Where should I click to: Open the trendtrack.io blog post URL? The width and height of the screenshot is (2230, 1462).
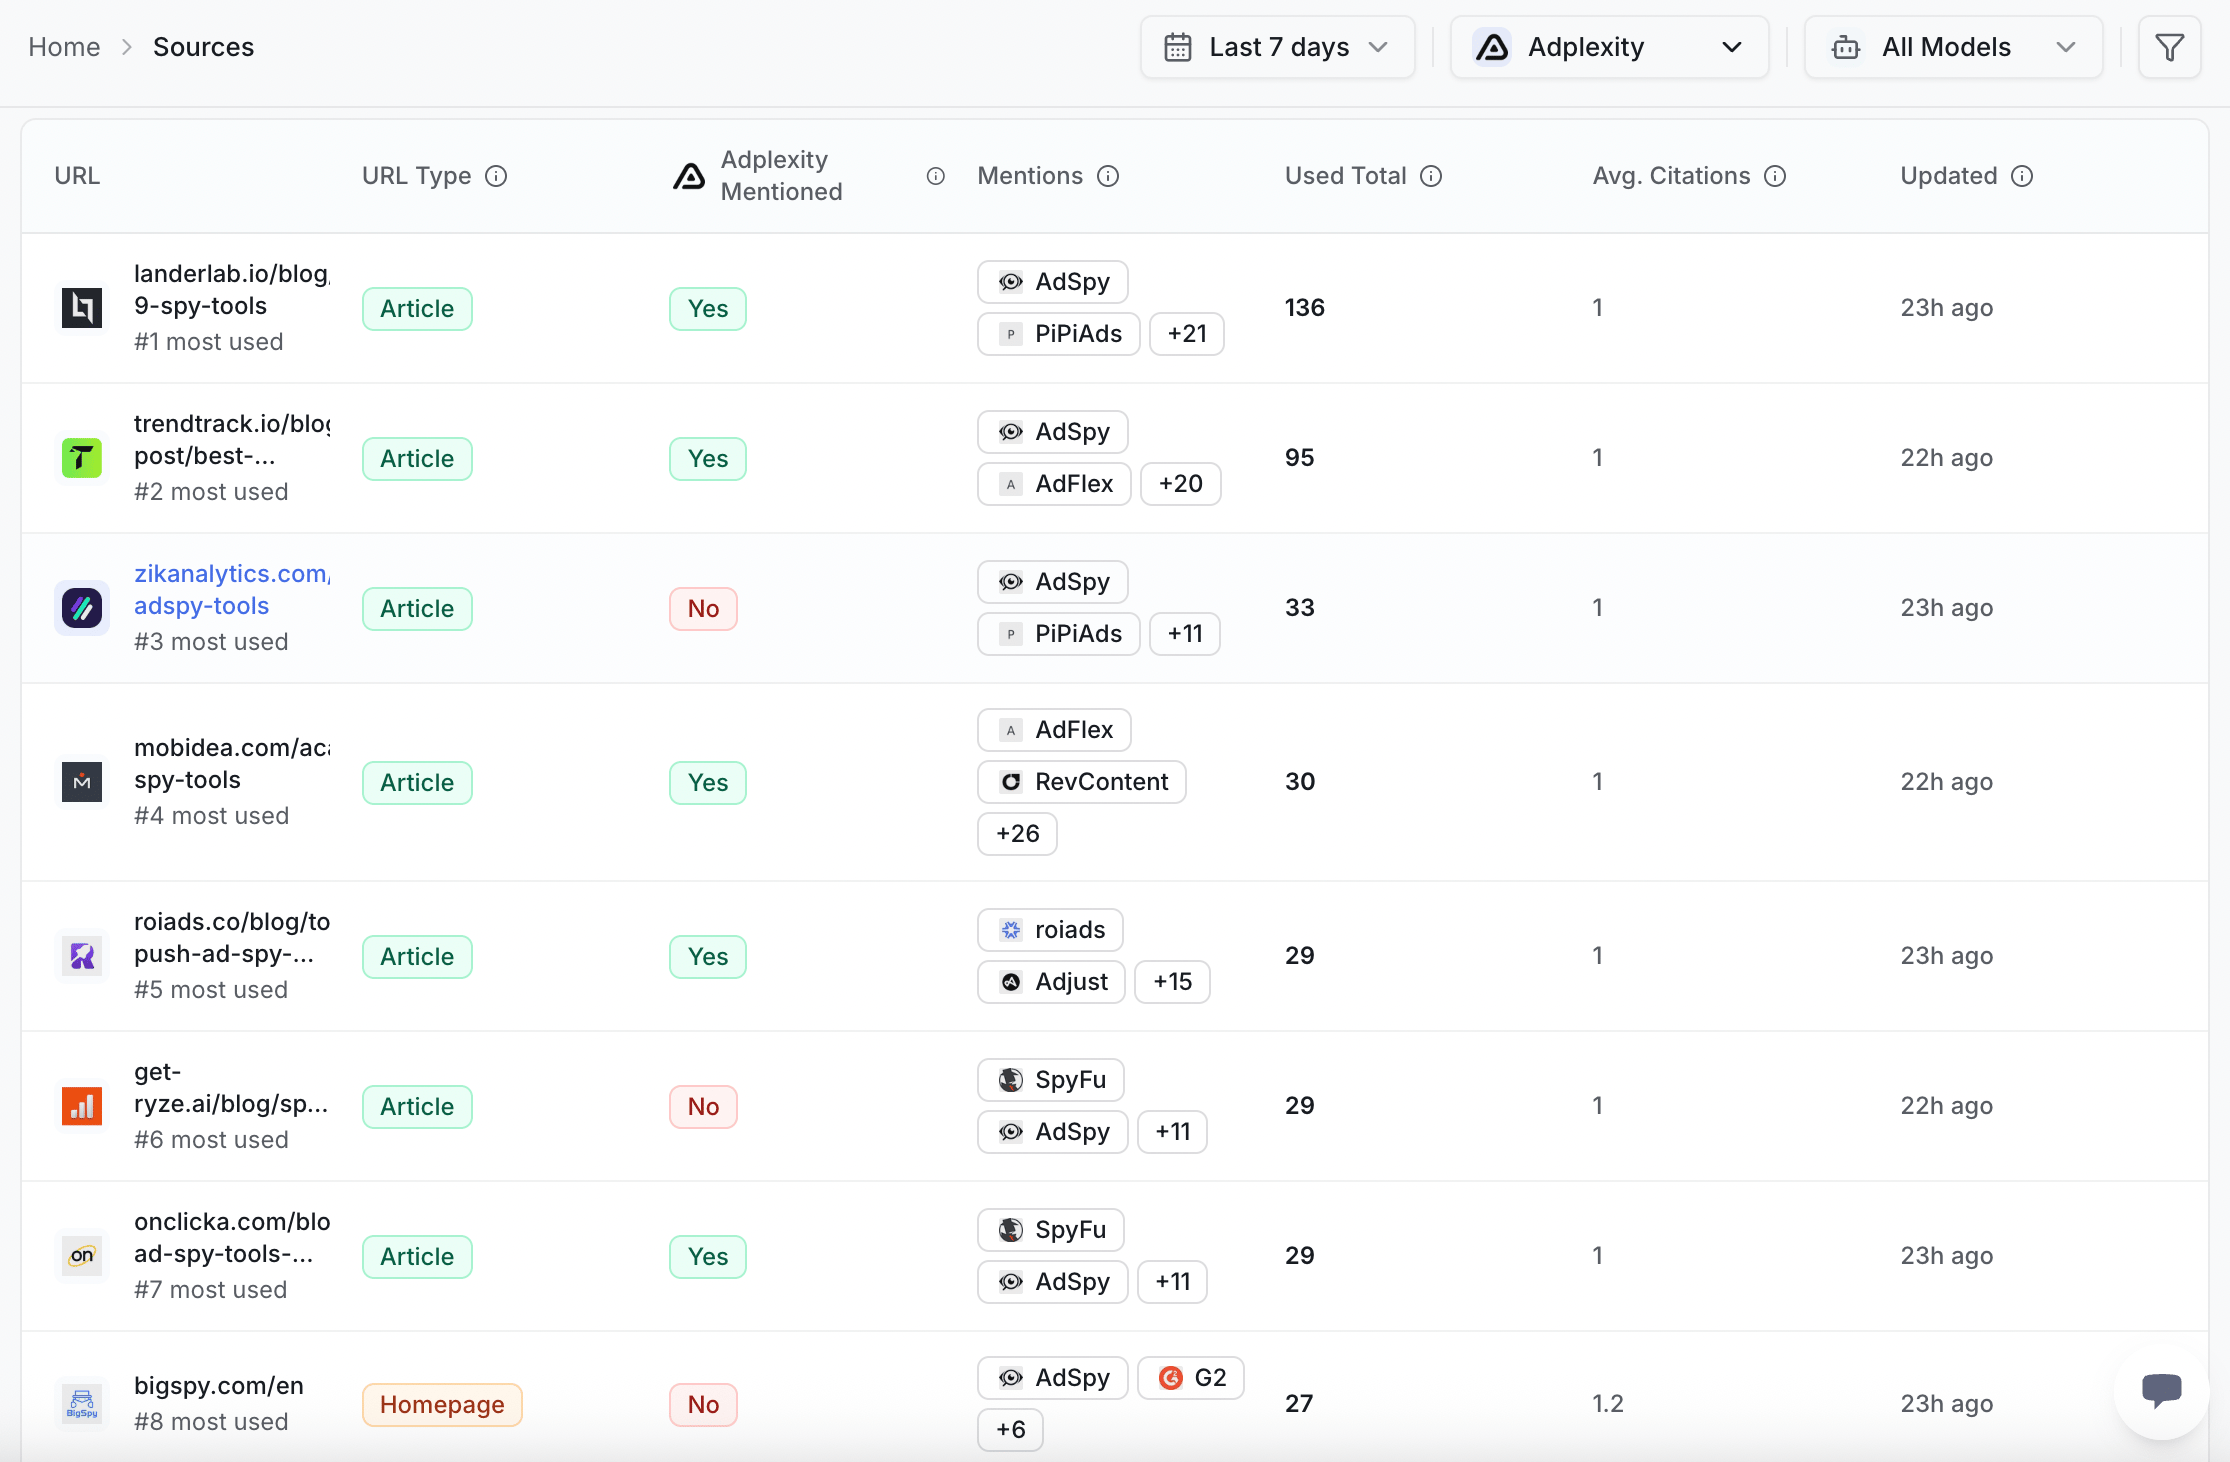[x=232, y=440]
